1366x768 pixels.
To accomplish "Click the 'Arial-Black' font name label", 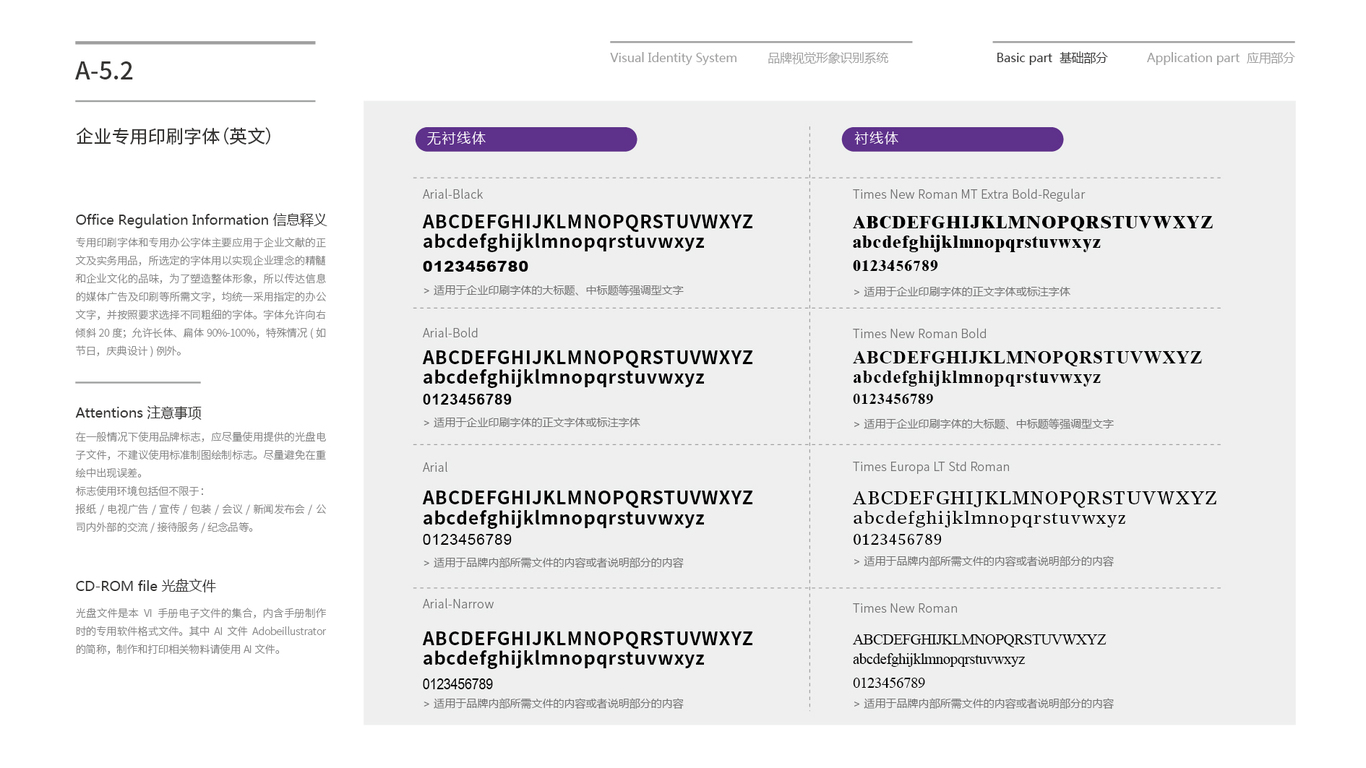I will pos(452,194).
